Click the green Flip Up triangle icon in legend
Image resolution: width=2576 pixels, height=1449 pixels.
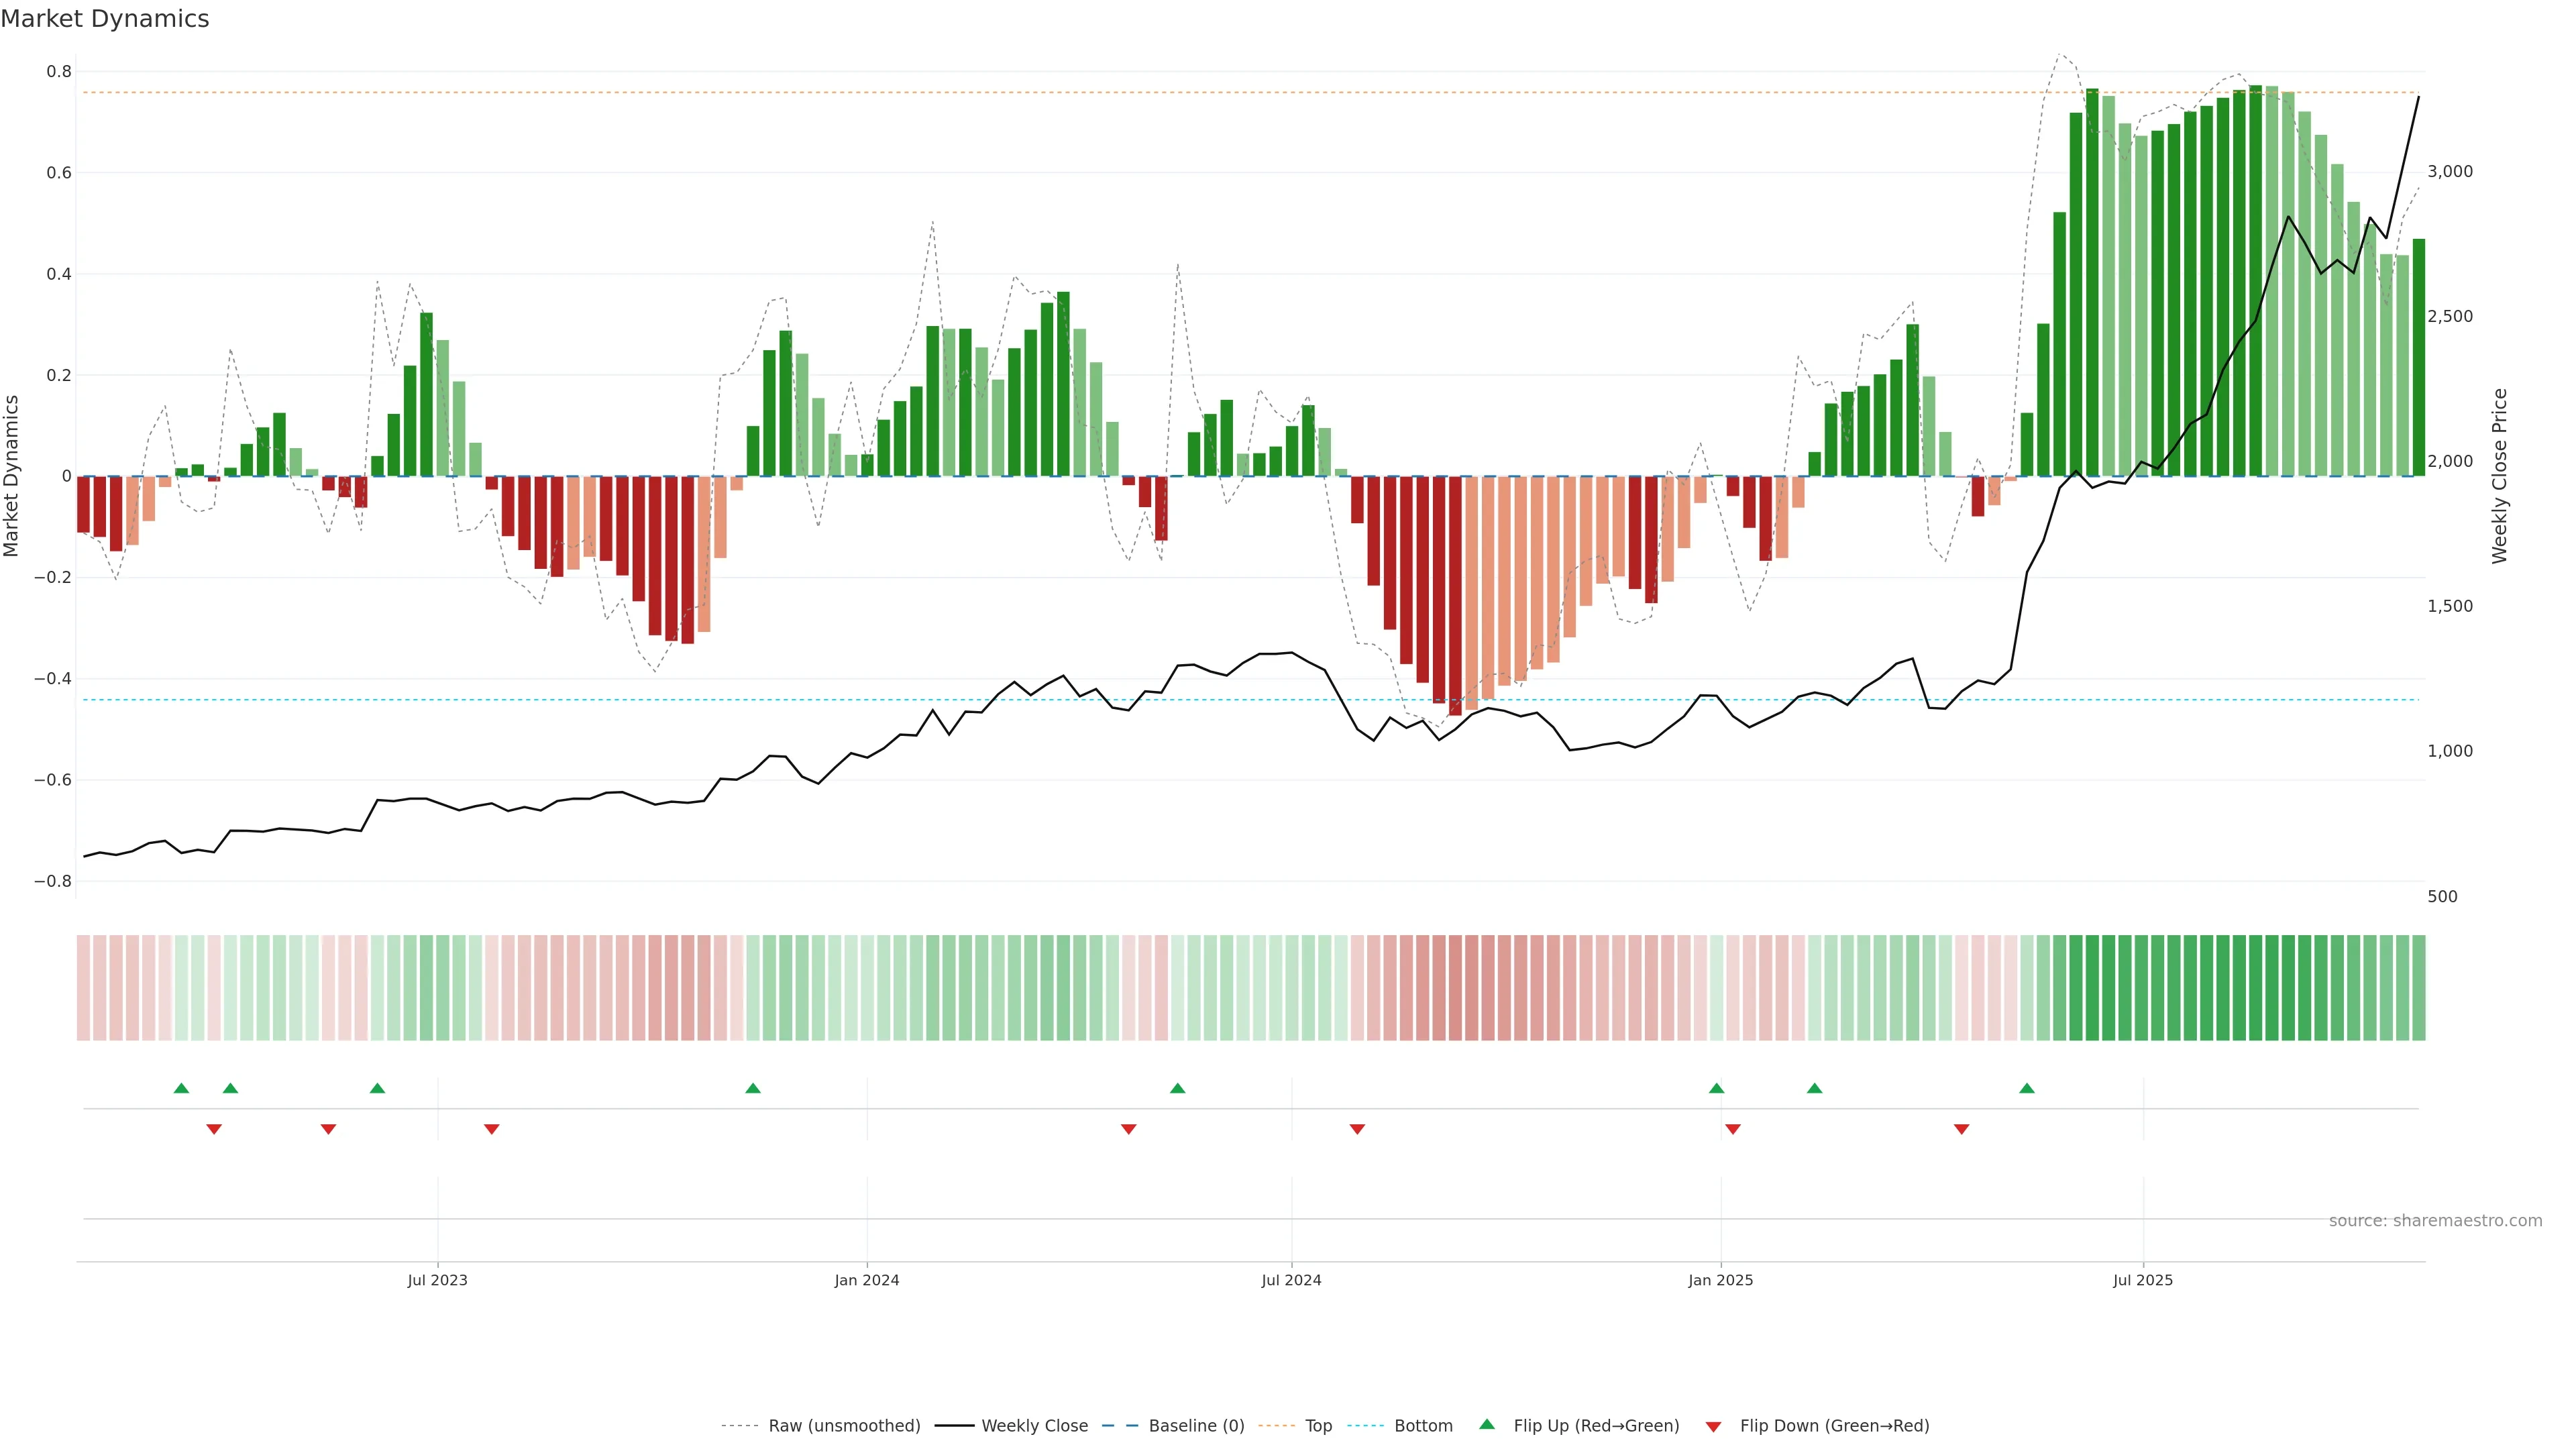tap(1487, 1424)
